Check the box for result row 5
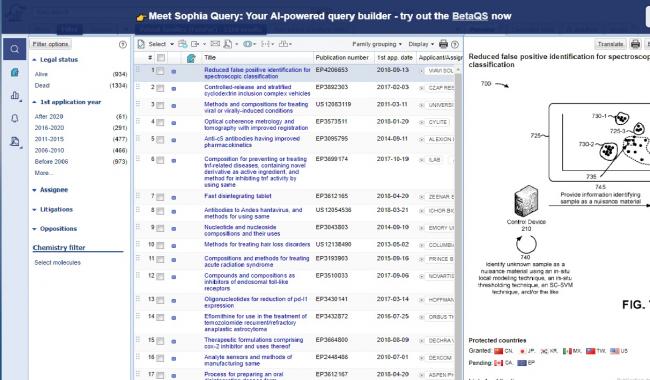Image resolution: width=650 pixels, height=380 pixels. [160, 140]
